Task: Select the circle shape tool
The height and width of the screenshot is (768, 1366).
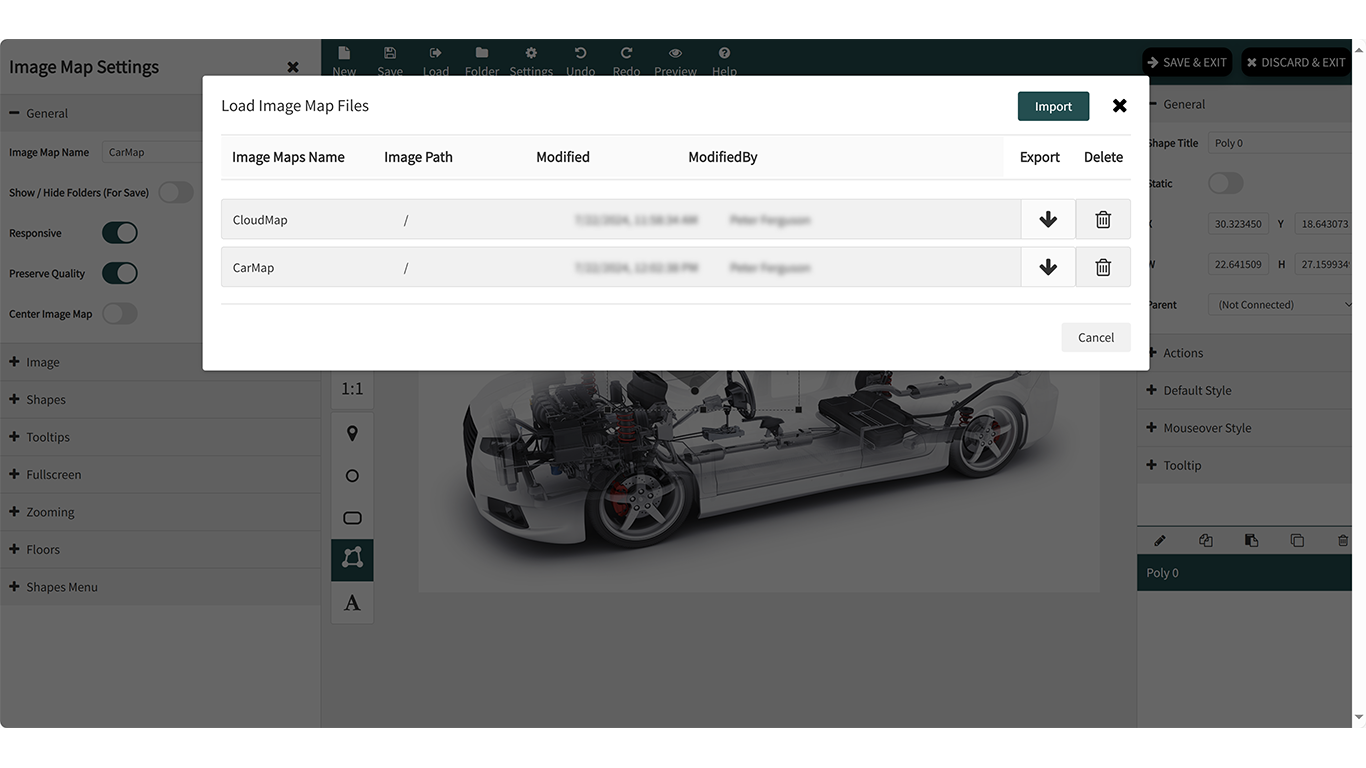Action: tap(352, 476)
